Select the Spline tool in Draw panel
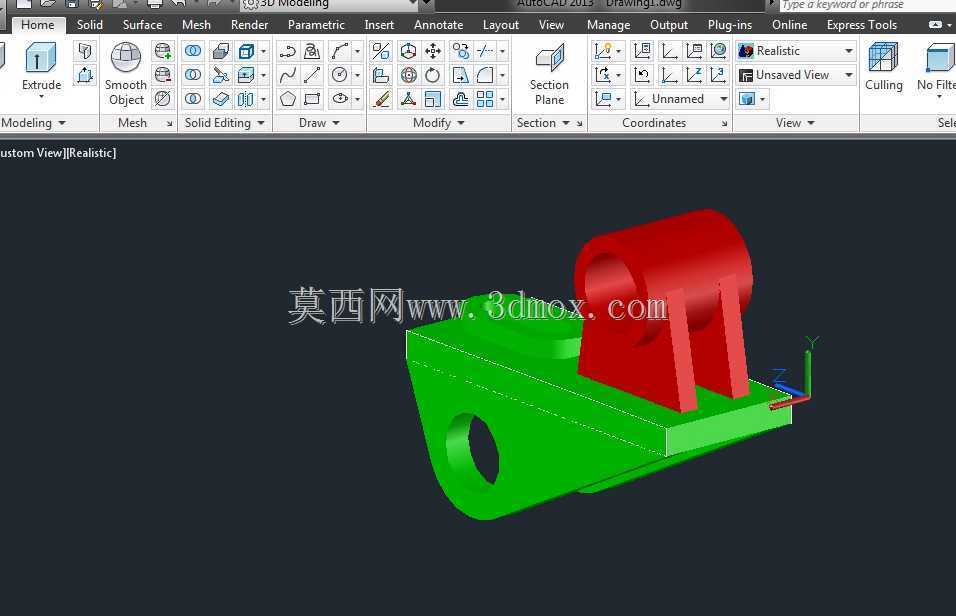The image size is (956, 616). pos(287,75)
